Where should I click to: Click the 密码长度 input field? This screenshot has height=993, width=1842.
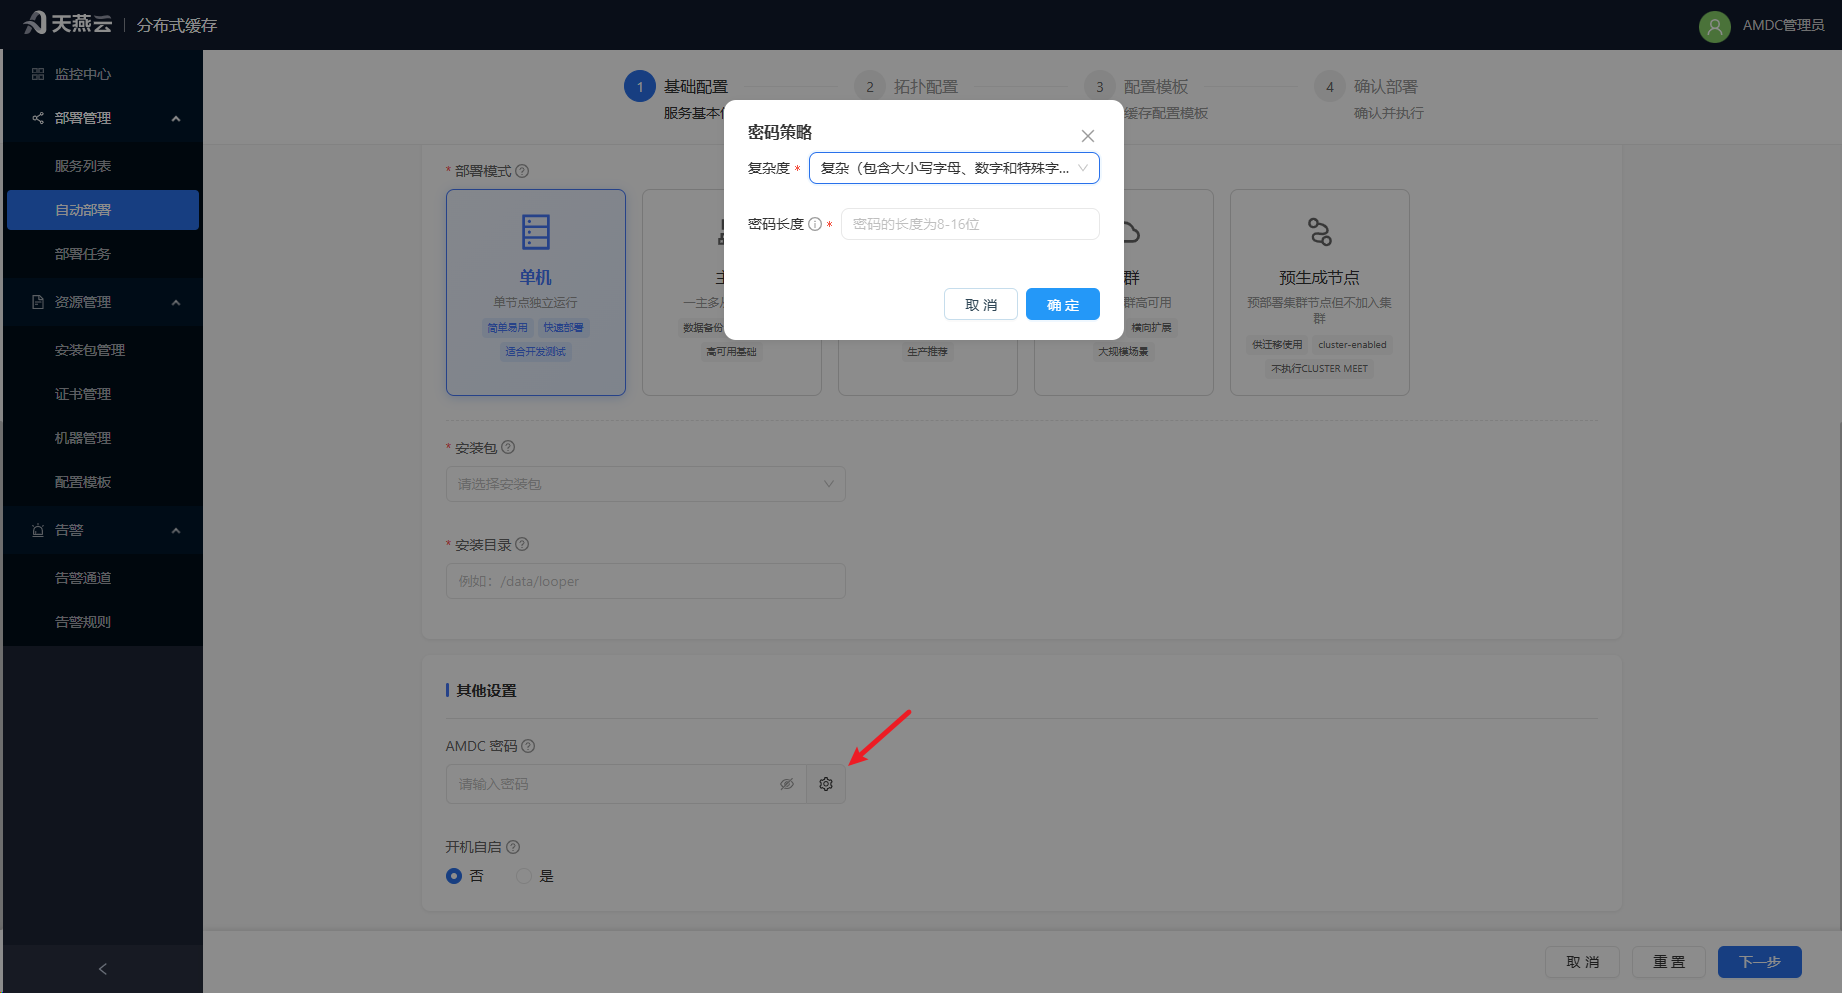(x=970, y=224)
